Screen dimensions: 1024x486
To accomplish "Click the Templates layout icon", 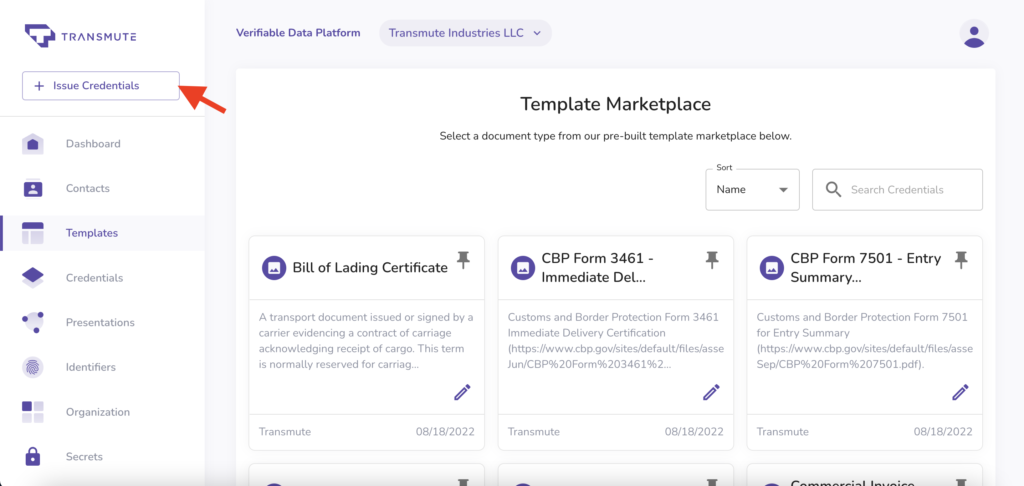I will click(33, 233).
